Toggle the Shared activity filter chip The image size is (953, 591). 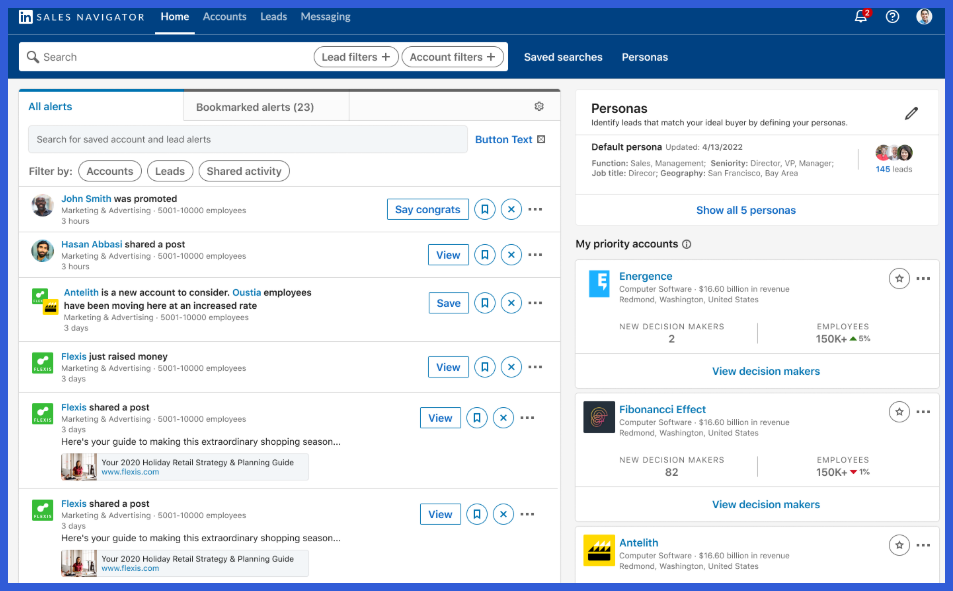tap(244, 171)
